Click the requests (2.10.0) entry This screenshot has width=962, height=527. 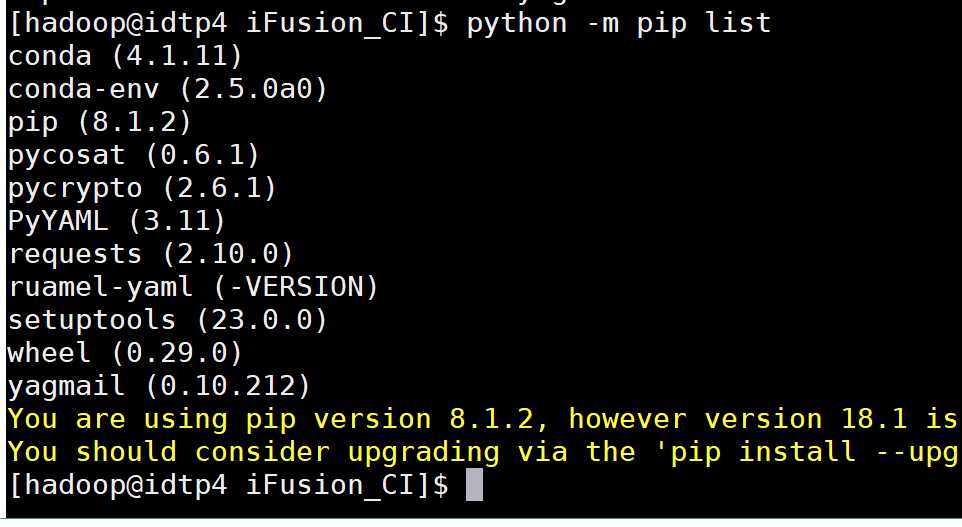point(150,253)
